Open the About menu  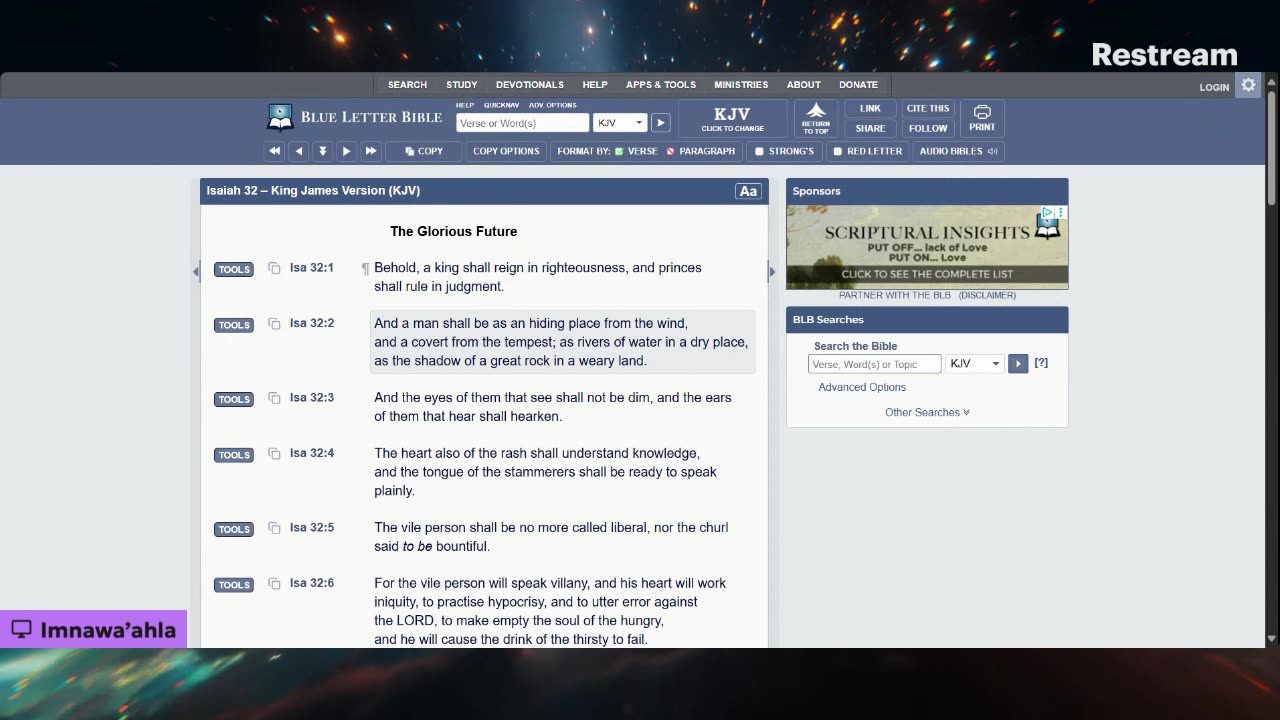pos(803,85)
